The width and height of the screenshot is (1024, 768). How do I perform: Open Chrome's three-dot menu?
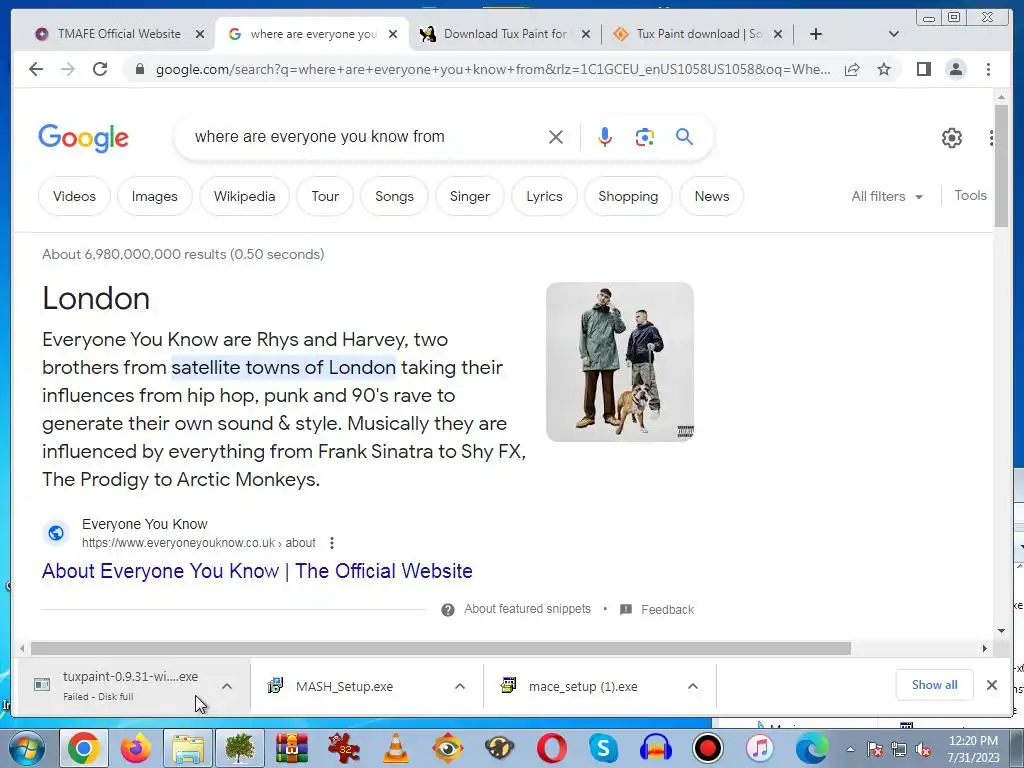click(x=988, y=69)
